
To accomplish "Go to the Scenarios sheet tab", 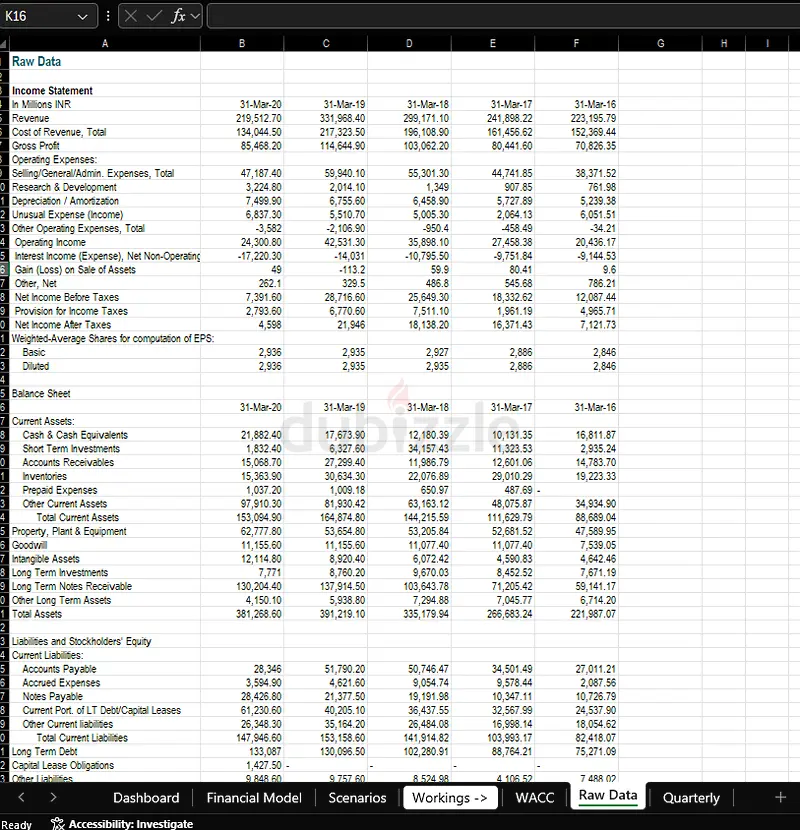I will click(357, 797).
